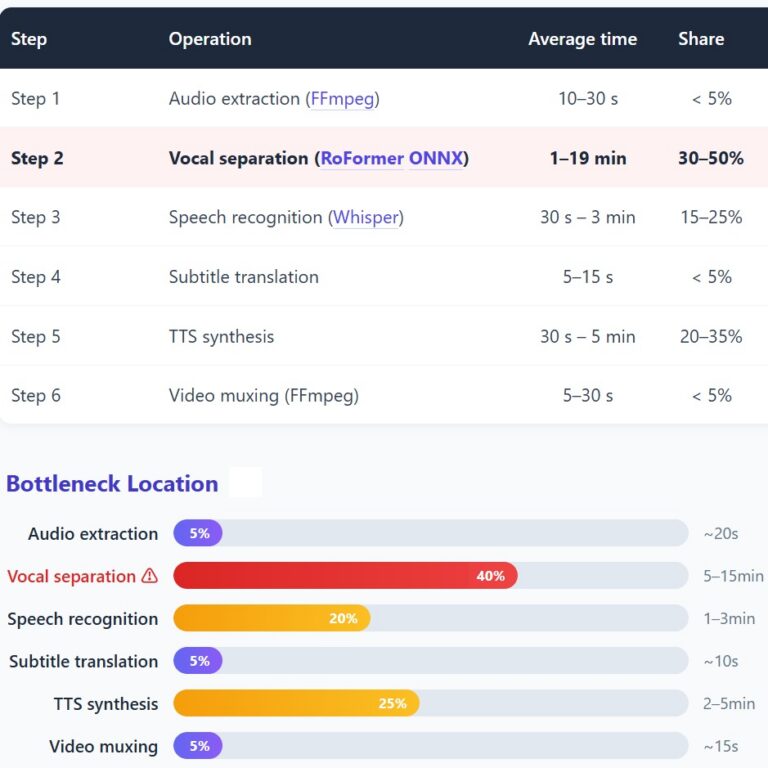Open the ONNX link in Step 2

[x=435, y=158]
